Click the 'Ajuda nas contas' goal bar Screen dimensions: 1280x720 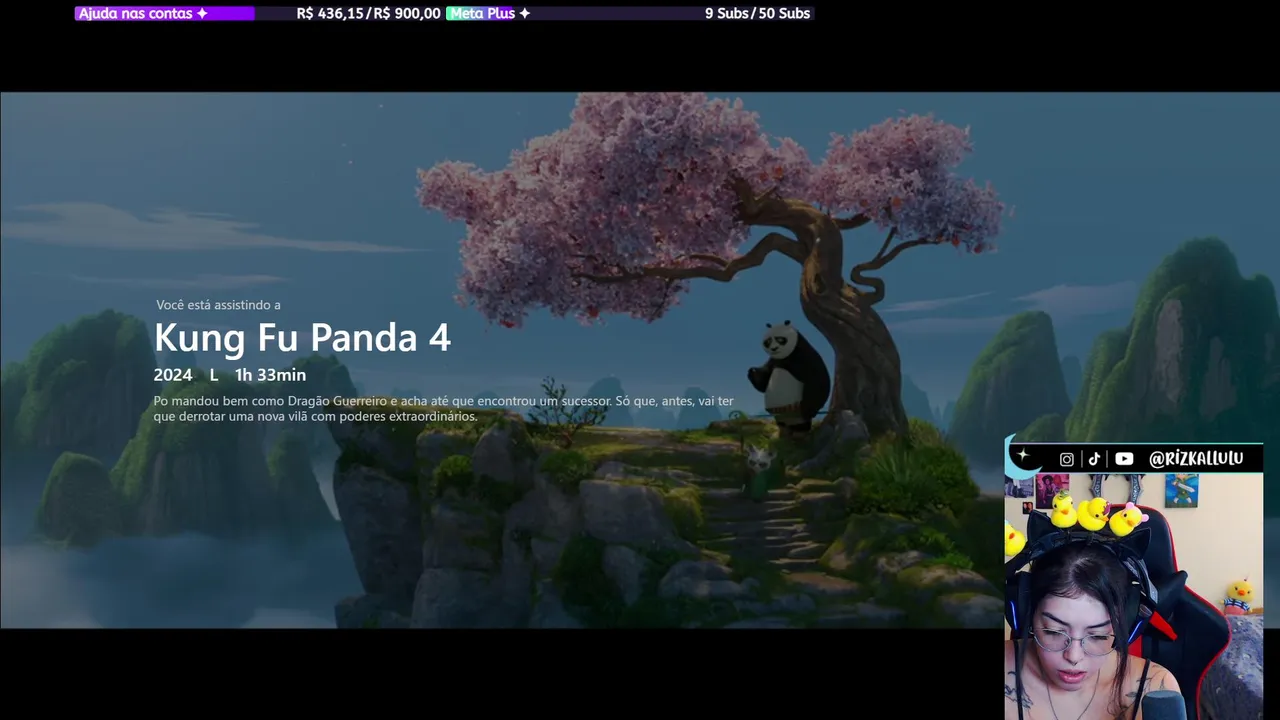[x=258, y=13]
